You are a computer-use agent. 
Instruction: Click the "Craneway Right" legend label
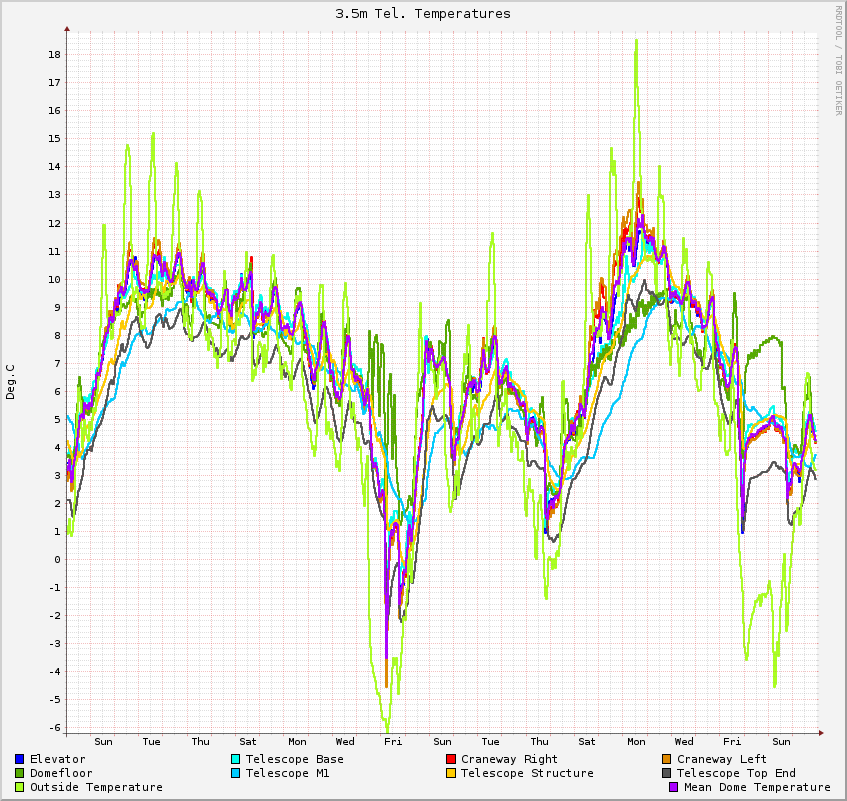click(509, 759)
